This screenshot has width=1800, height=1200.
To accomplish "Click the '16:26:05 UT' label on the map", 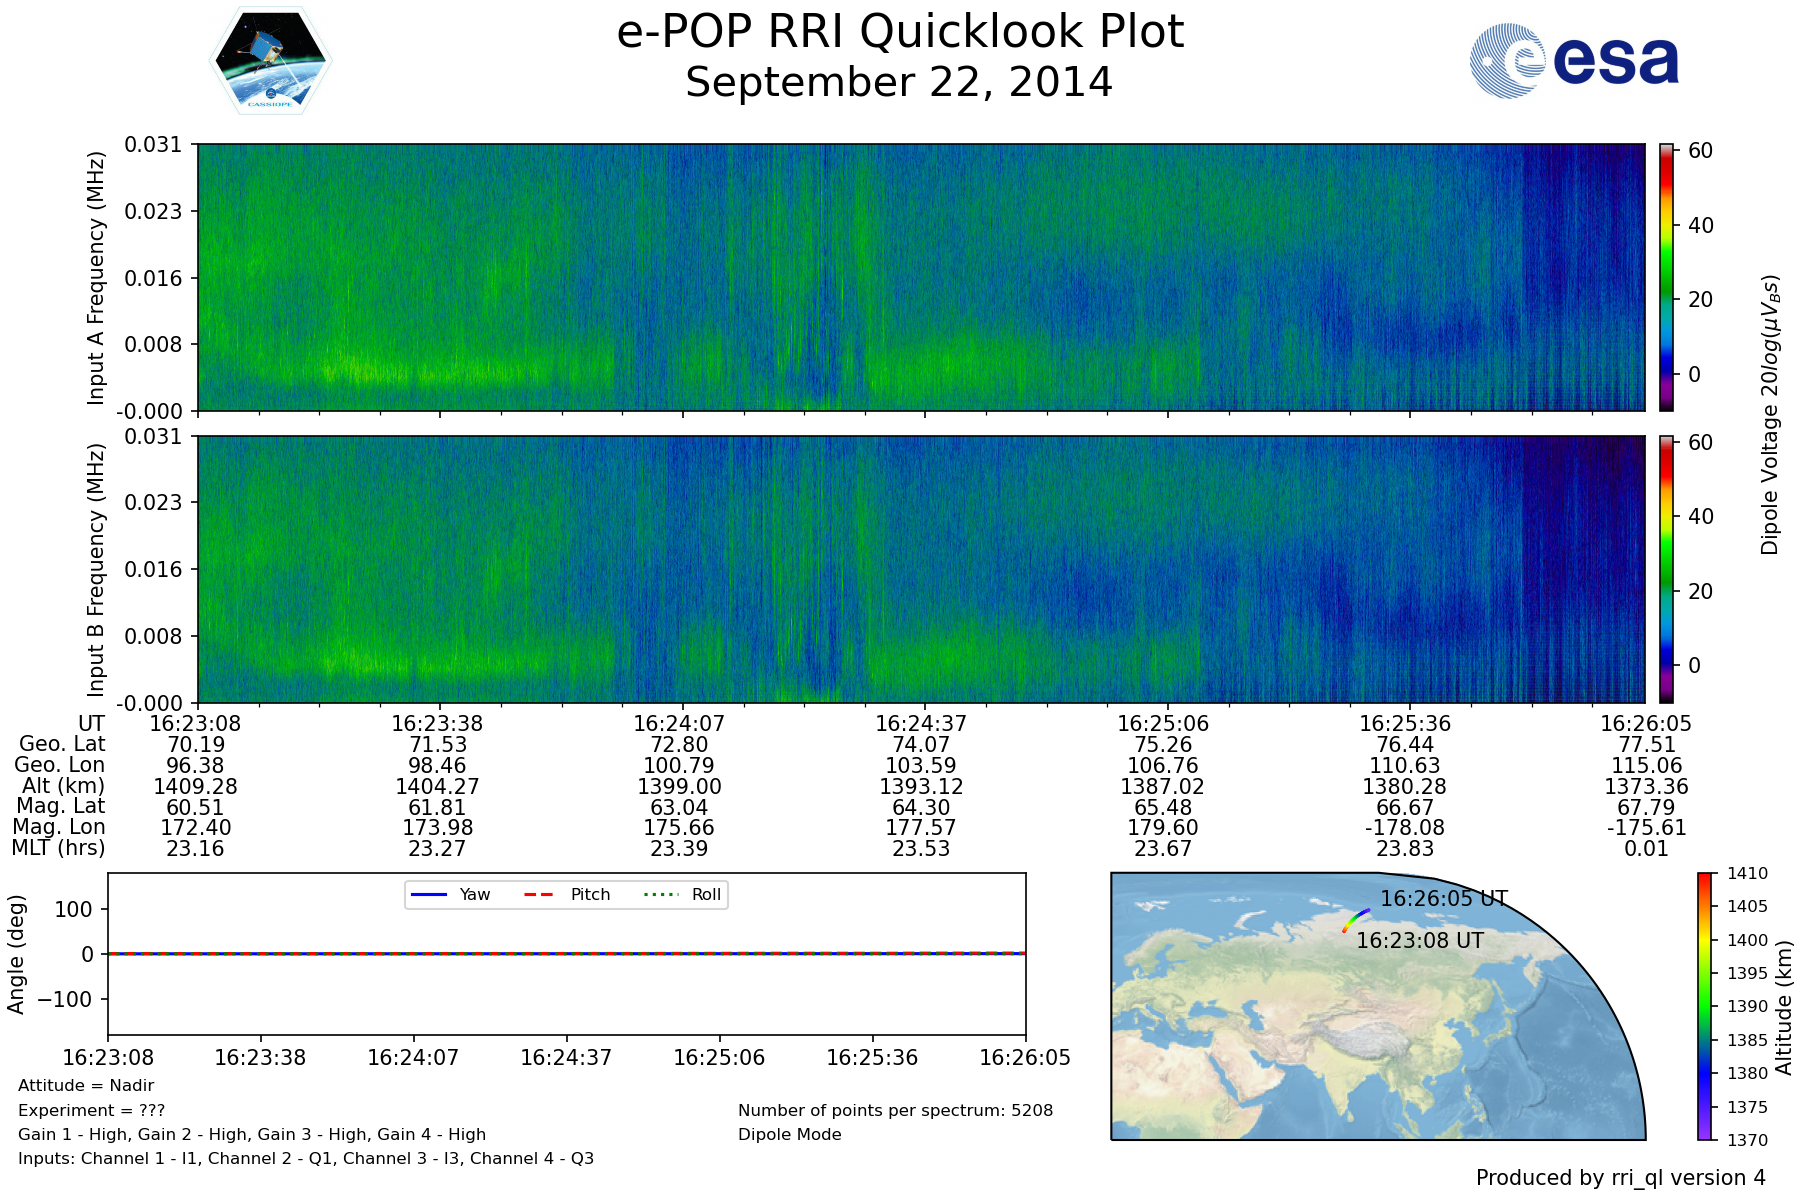I will pyautogui.click(x=1443, y=899).
